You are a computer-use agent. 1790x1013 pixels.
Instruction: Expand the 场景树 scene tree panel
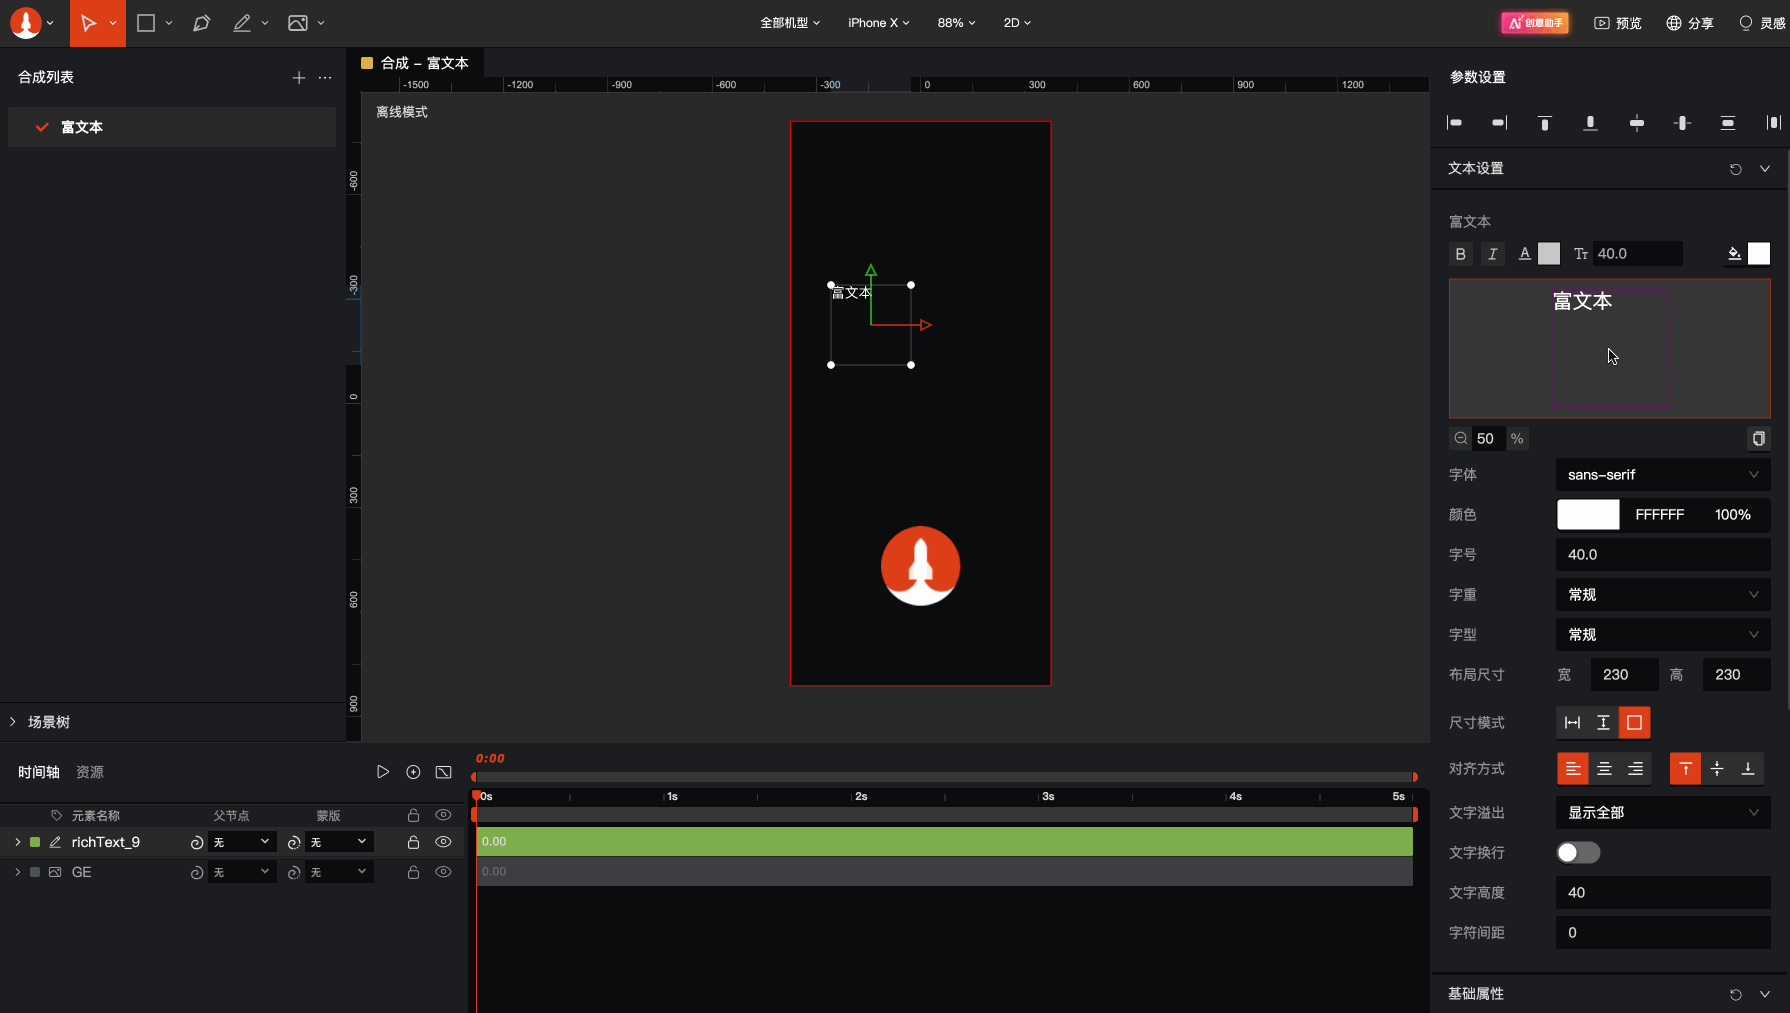[x=13, y=722]
